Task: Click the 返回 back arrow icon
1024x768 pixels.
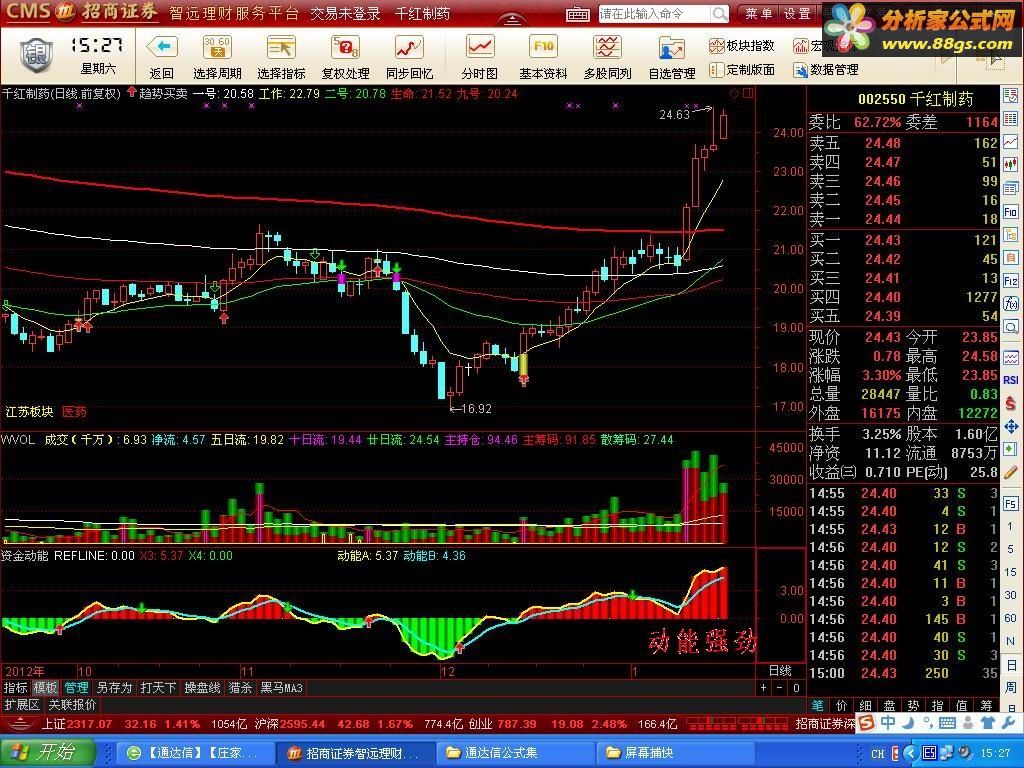Action: [161, 47]
